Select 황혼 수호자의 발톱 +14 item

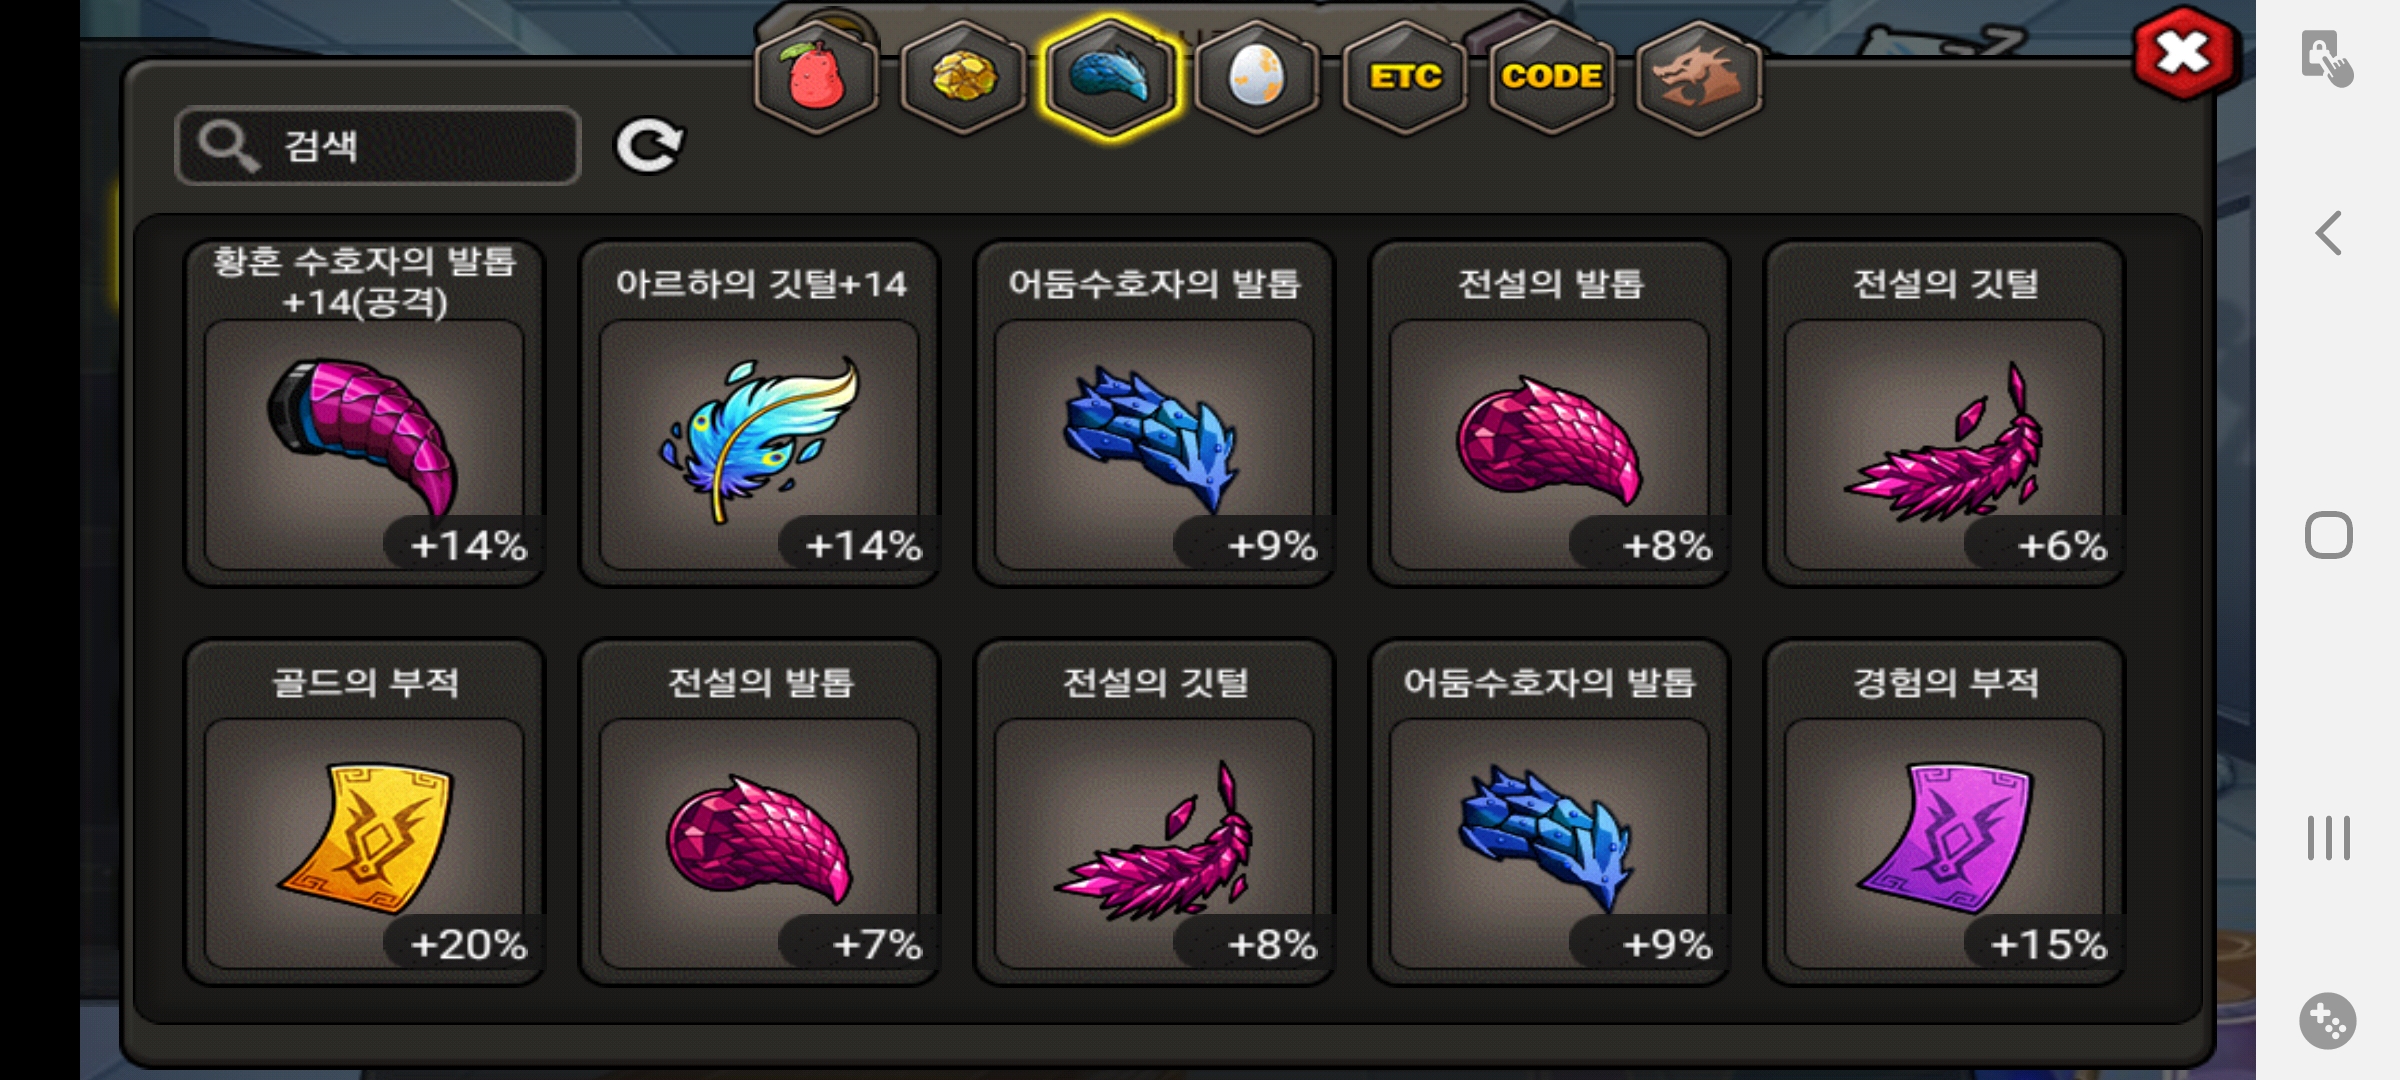365,413
